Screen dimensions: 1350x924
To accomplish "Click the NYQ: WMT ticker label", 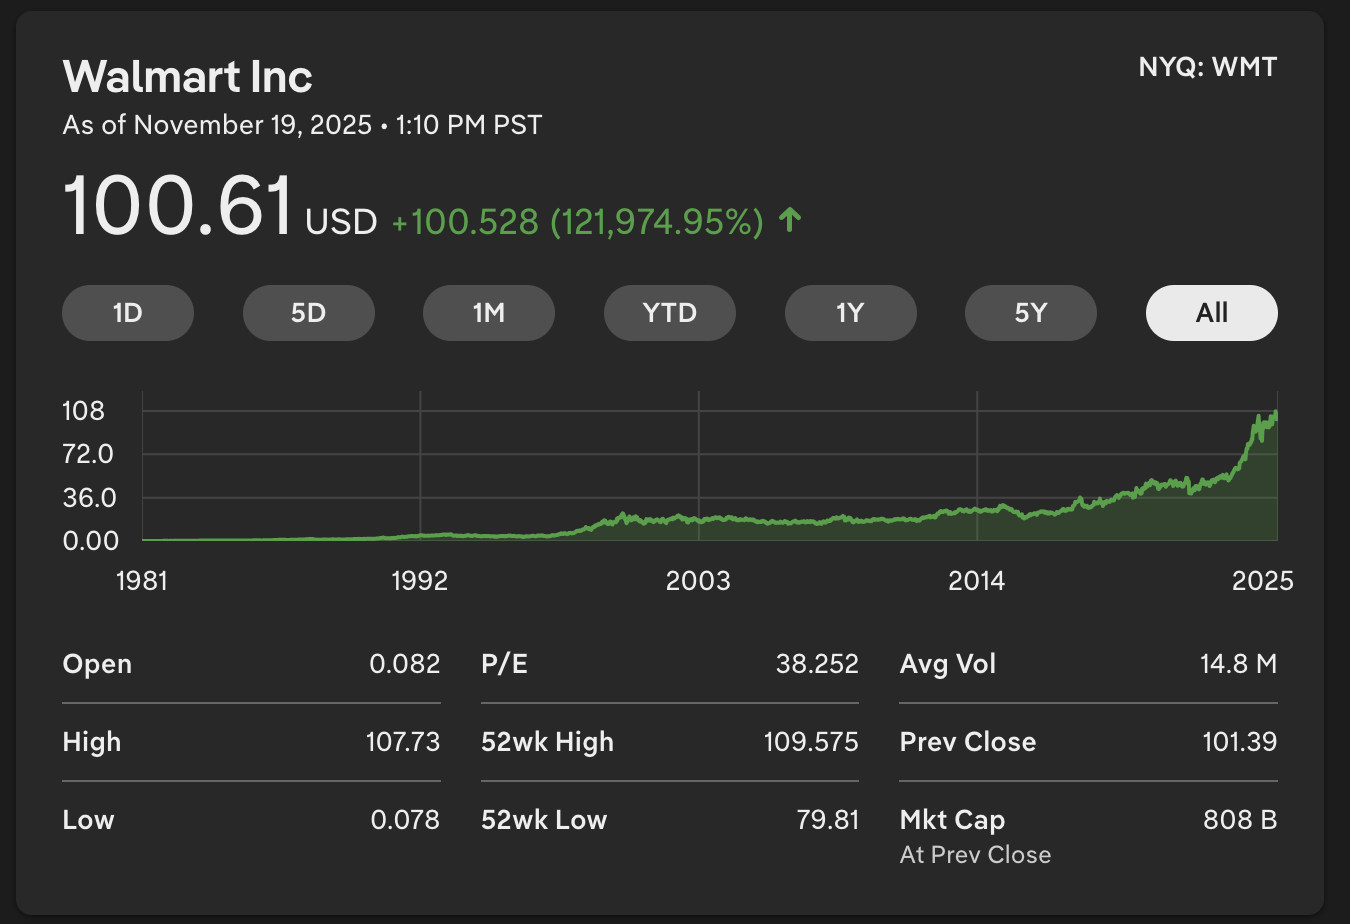I will [x=1207, y=68].
